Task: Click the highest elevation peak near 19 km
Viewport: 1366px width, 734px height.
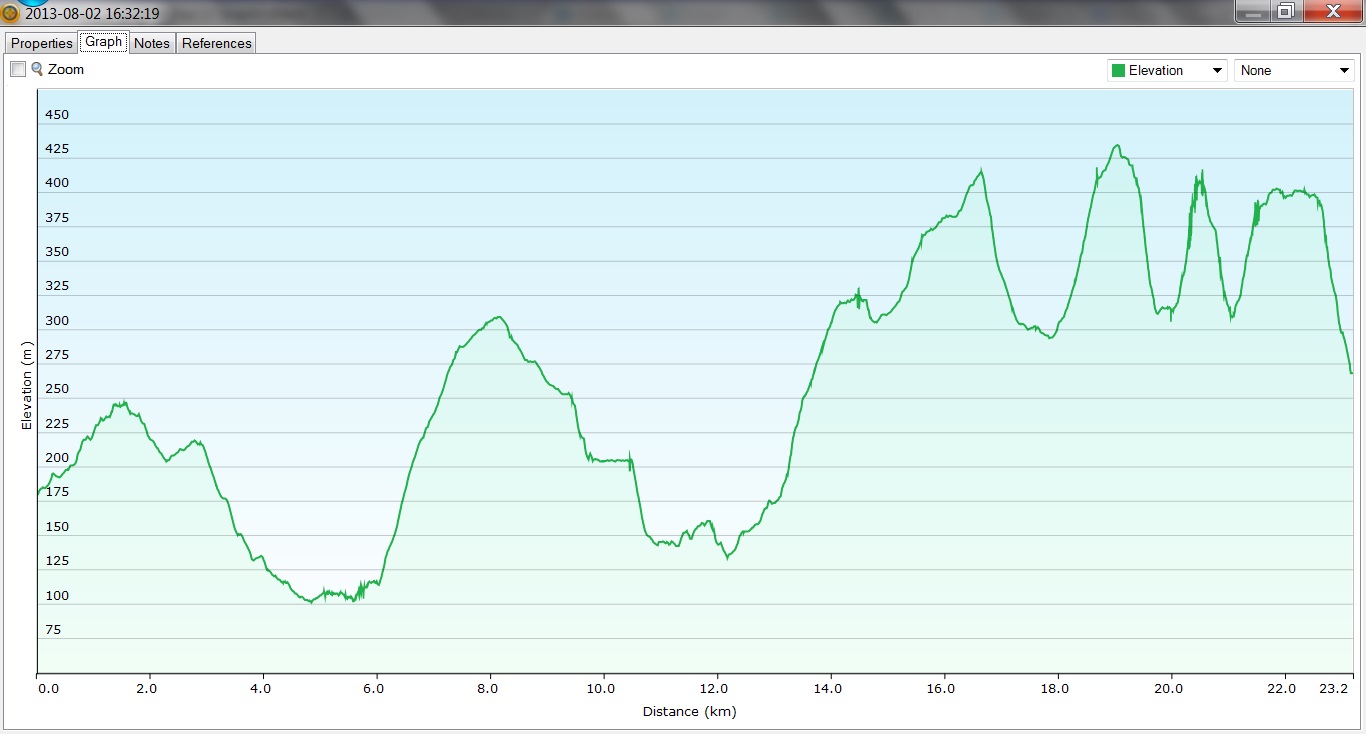Action: pos(1117,146)
